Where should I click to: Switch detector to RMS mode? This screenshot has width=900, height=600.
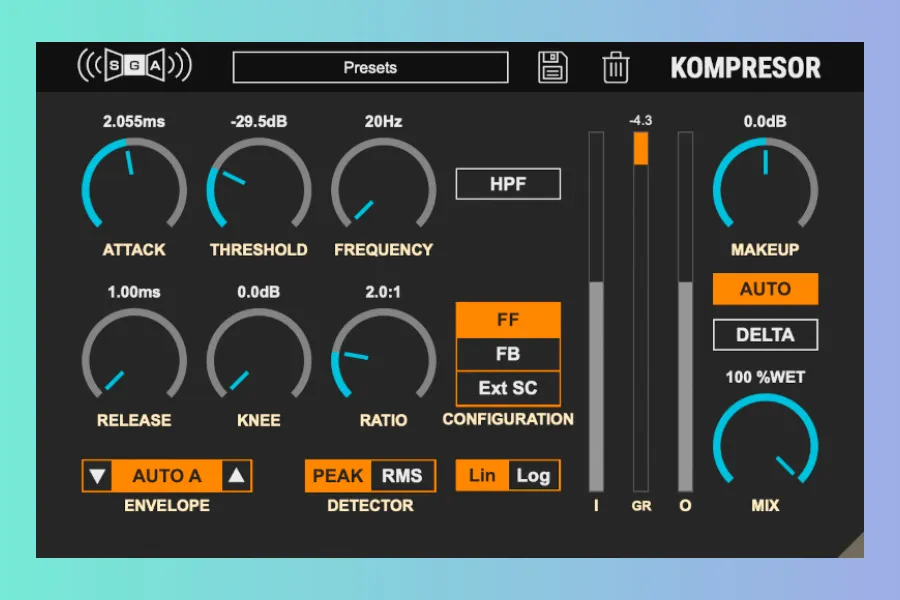coord(402,476)
